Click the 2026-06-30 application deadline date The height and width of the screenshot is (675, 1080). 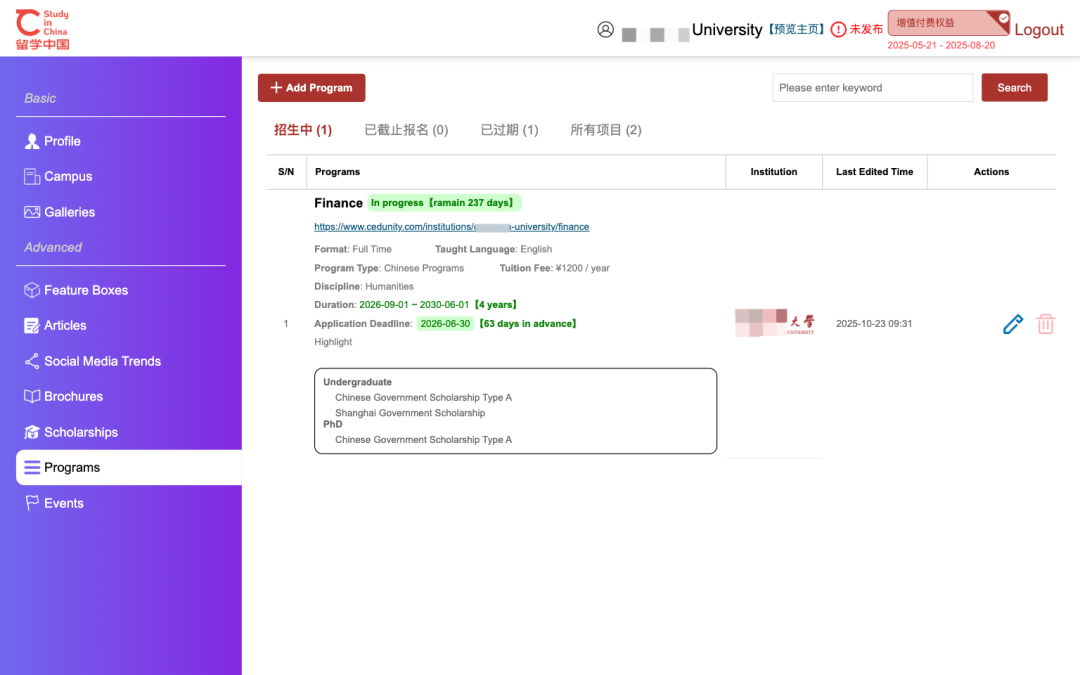click(445, 324)
